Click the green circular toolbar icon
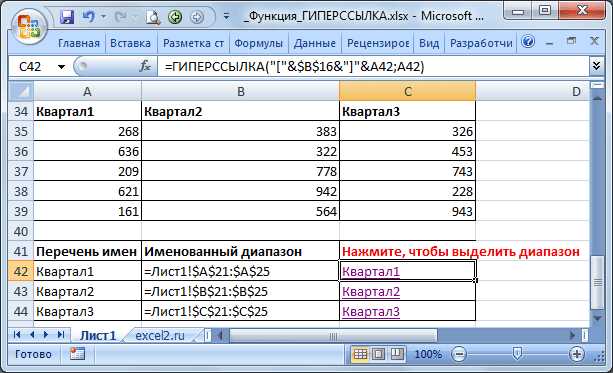The image size is (613, 373). (x=175, y=17)
